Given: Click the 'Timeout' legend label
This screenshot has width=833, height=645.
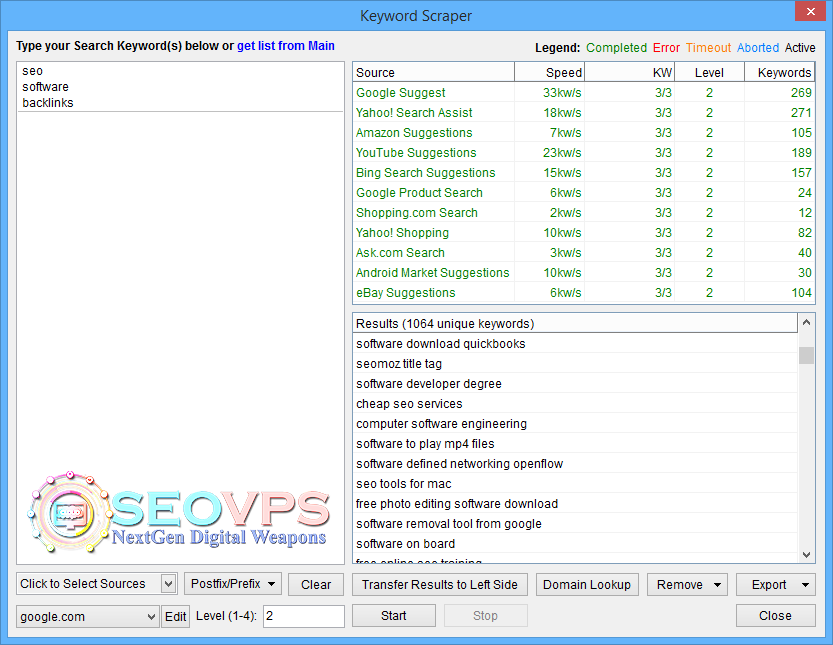Looking at the screenshot, I should point(708,48).
